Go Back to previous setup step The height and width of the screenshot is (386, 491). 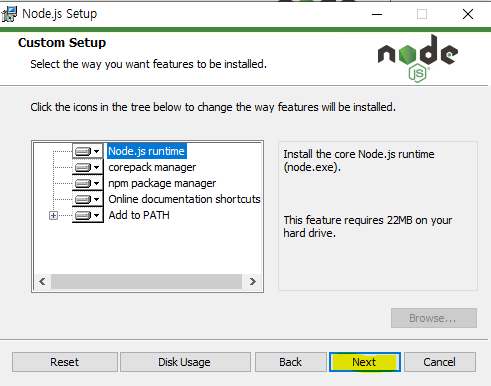(291, 362)
